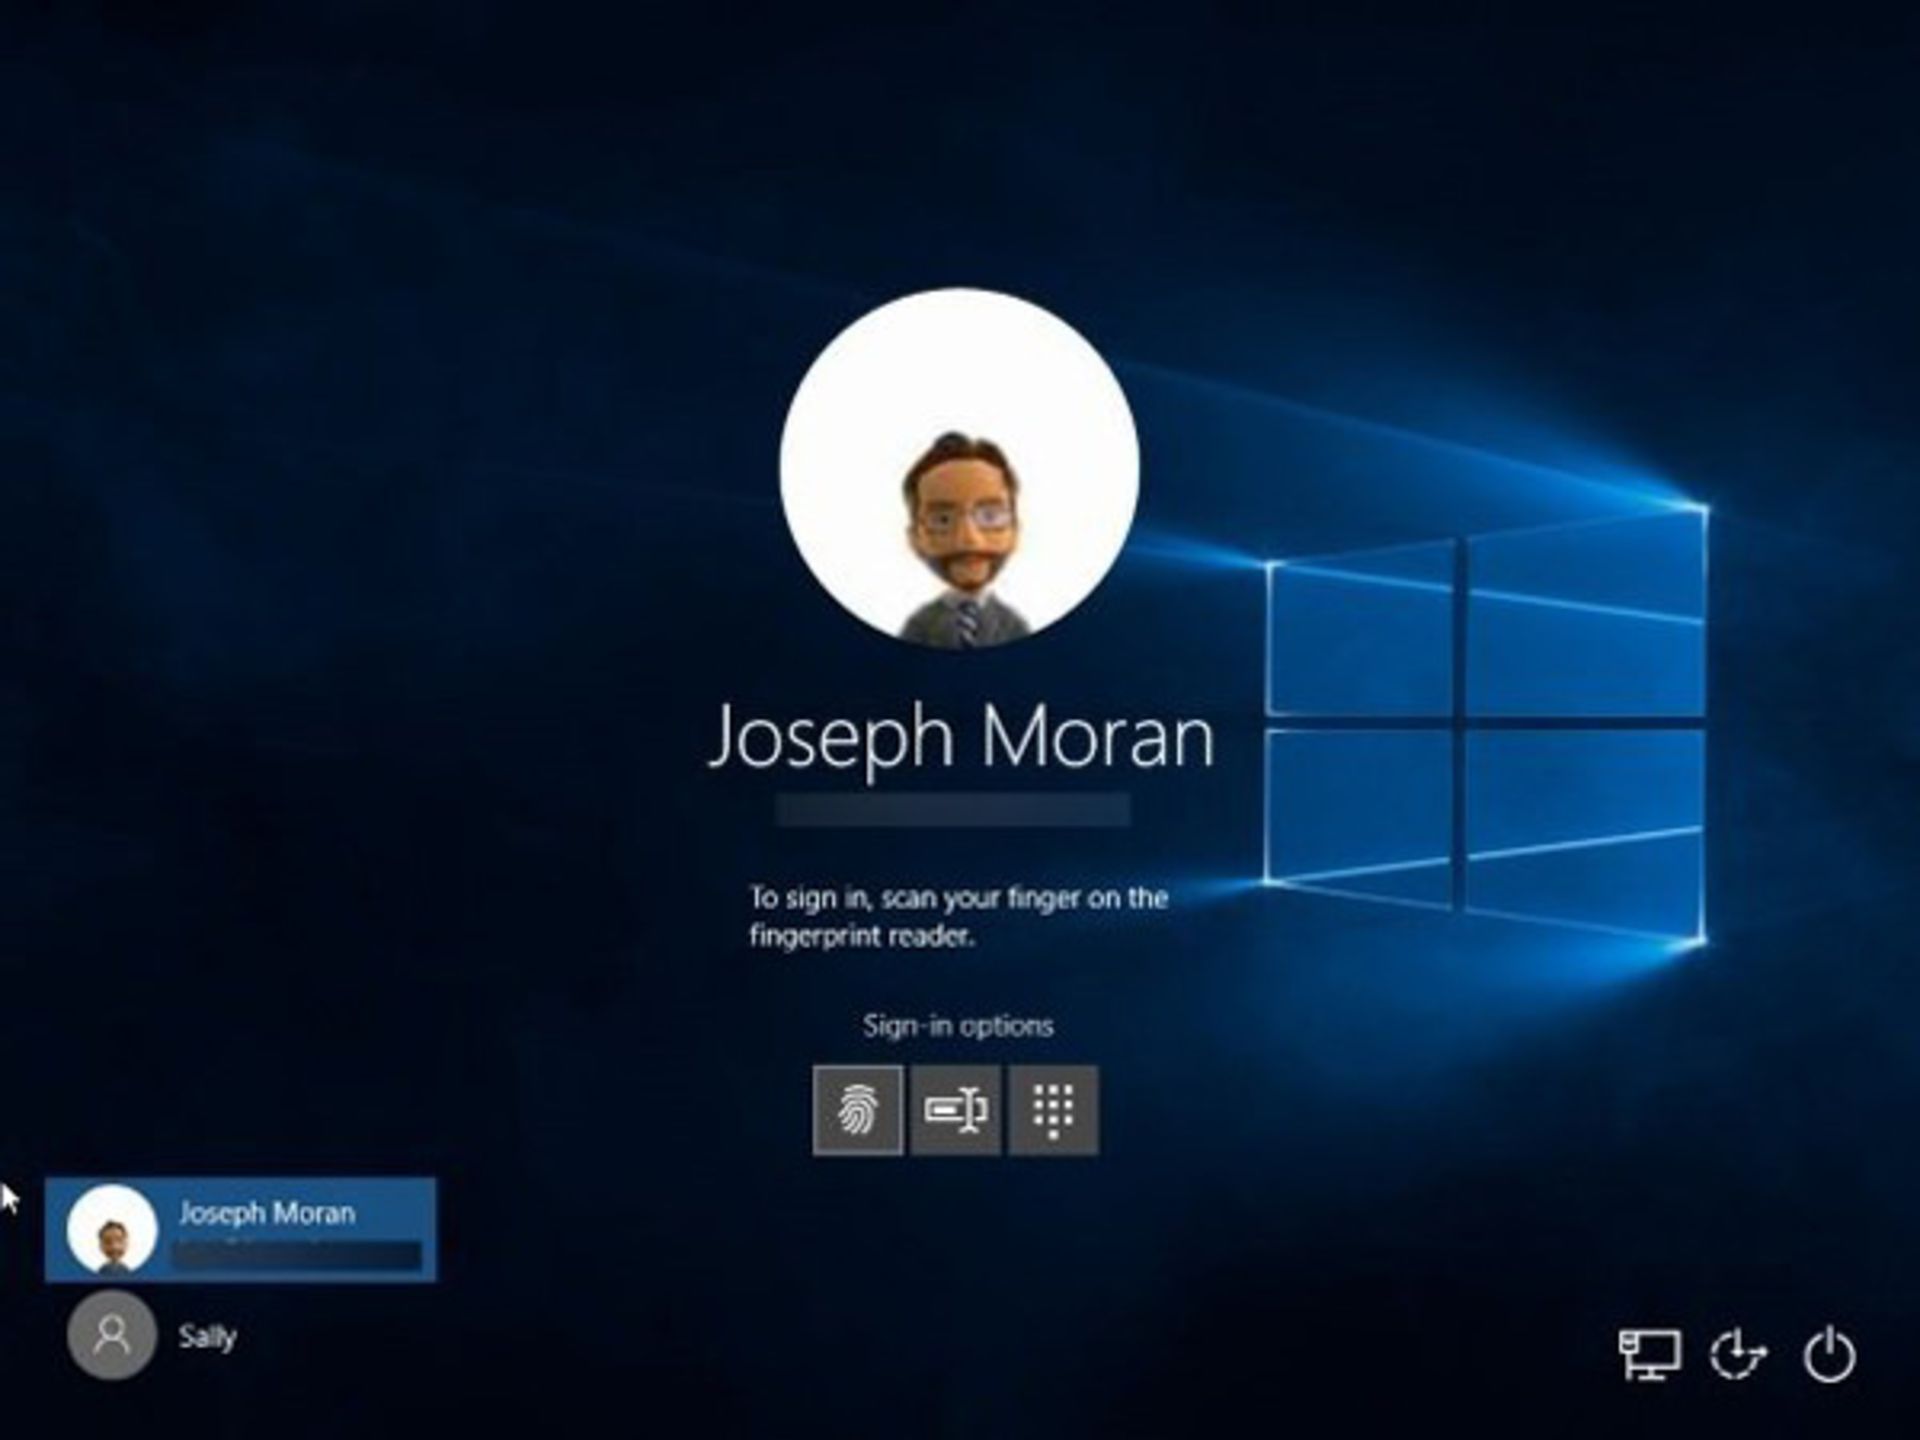Open the Ease of Access menu

(1738, 1355)
